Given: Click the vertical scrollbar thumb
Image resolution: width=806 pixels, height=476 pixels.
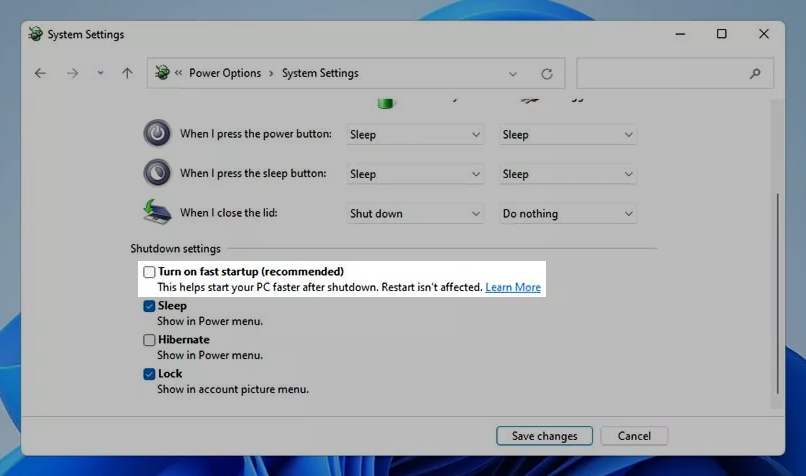Looking at the screenshot, I should (x=777, y=293).
